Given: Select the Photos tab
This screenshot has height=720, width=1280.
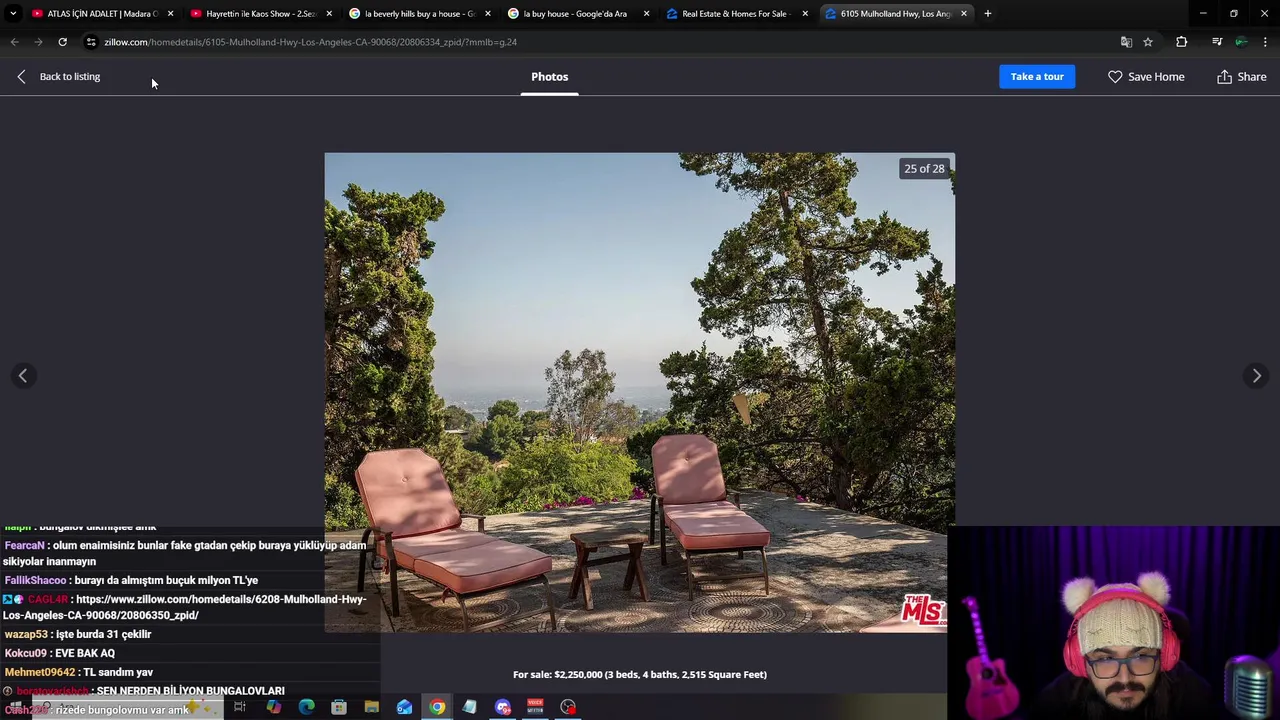Looking at the screenshot, I should coord(549,77).
